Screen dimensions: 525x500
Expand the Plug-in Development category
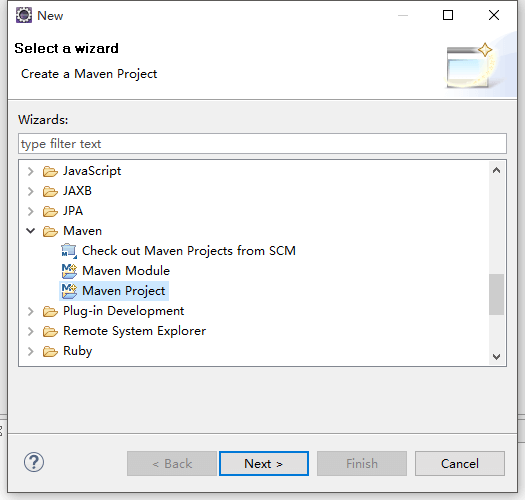click(30, 311)
